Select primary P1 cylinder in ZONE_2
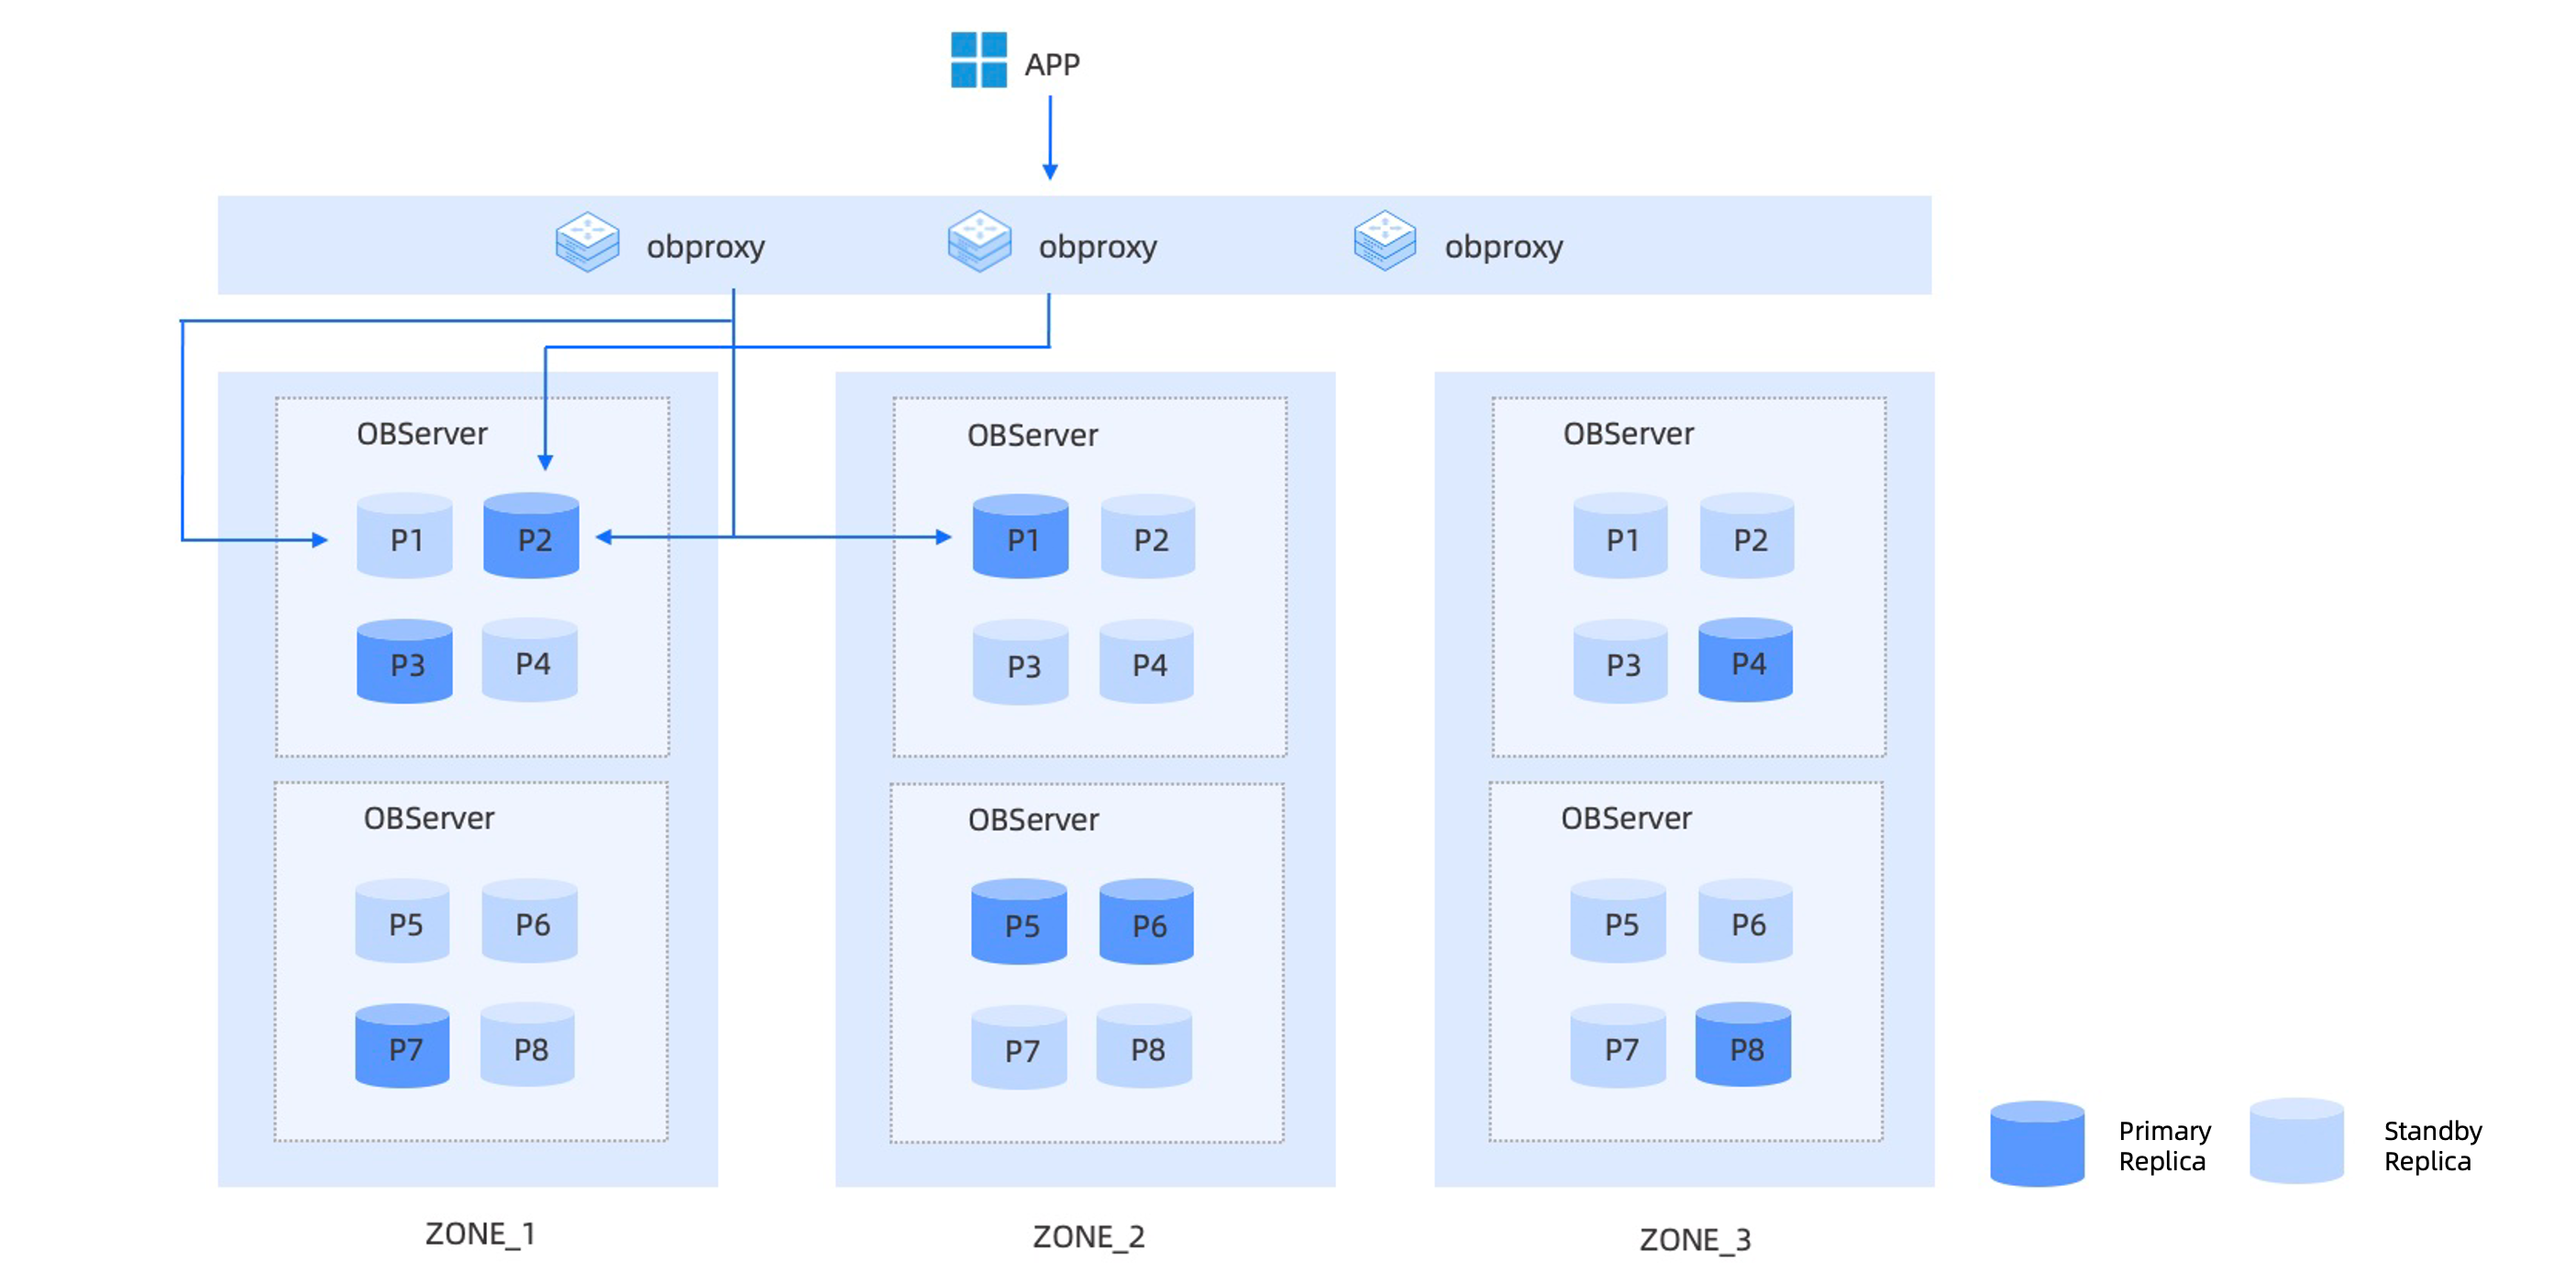 coord(1020,537)
